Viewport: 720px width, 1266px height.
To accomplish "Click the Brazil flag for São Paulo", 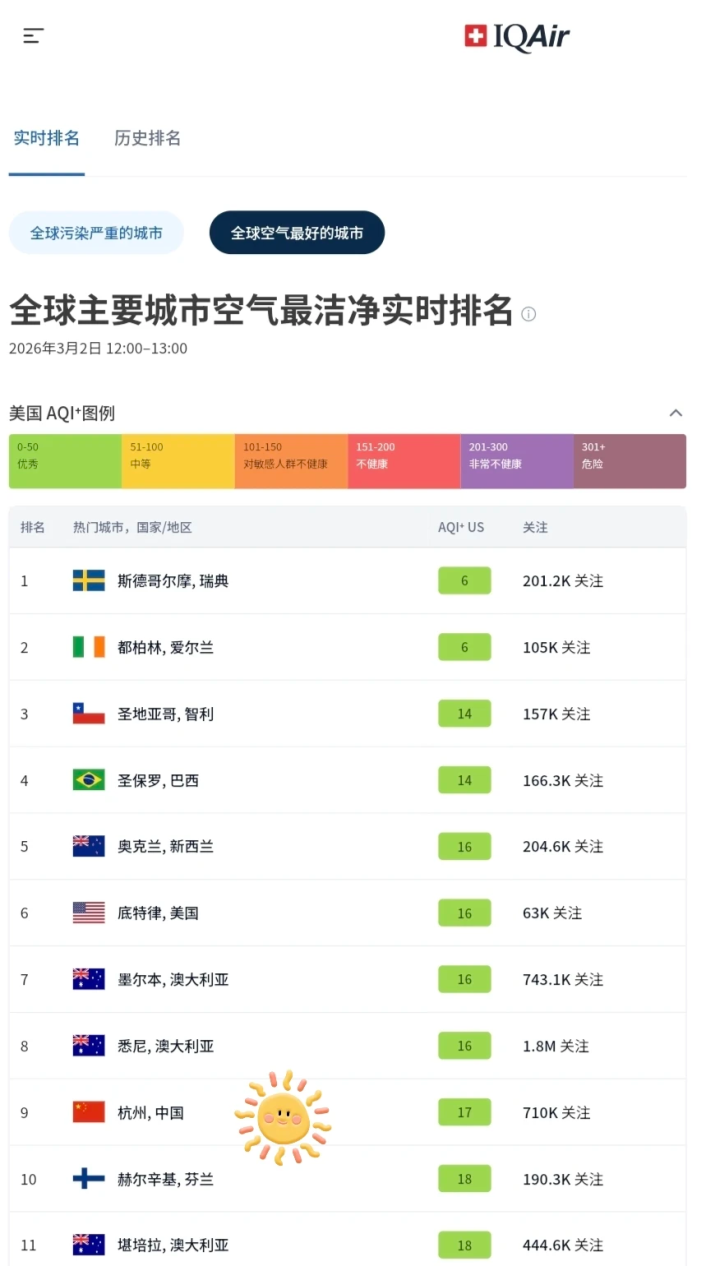I will 89,780.
